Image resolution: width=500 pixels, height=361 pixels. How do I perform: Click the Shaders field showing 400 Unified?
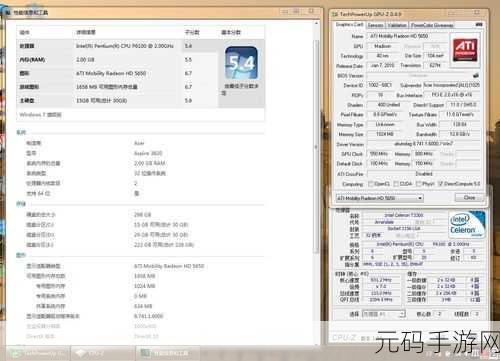coord(388,105)
